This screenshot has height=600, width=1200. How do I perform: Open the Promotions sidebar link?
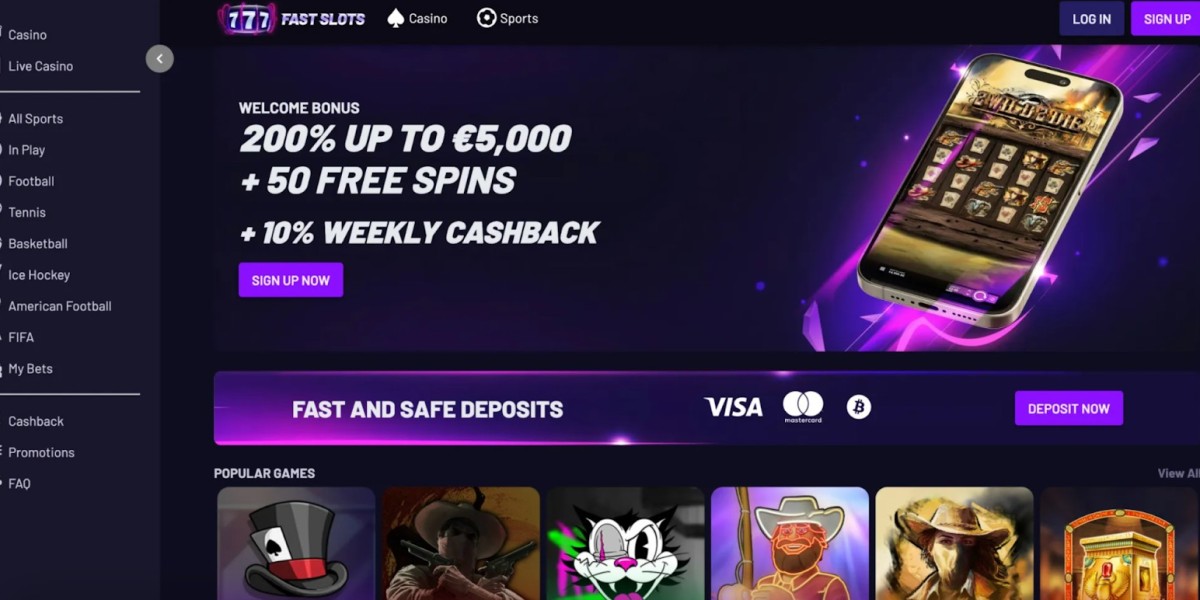41,453
